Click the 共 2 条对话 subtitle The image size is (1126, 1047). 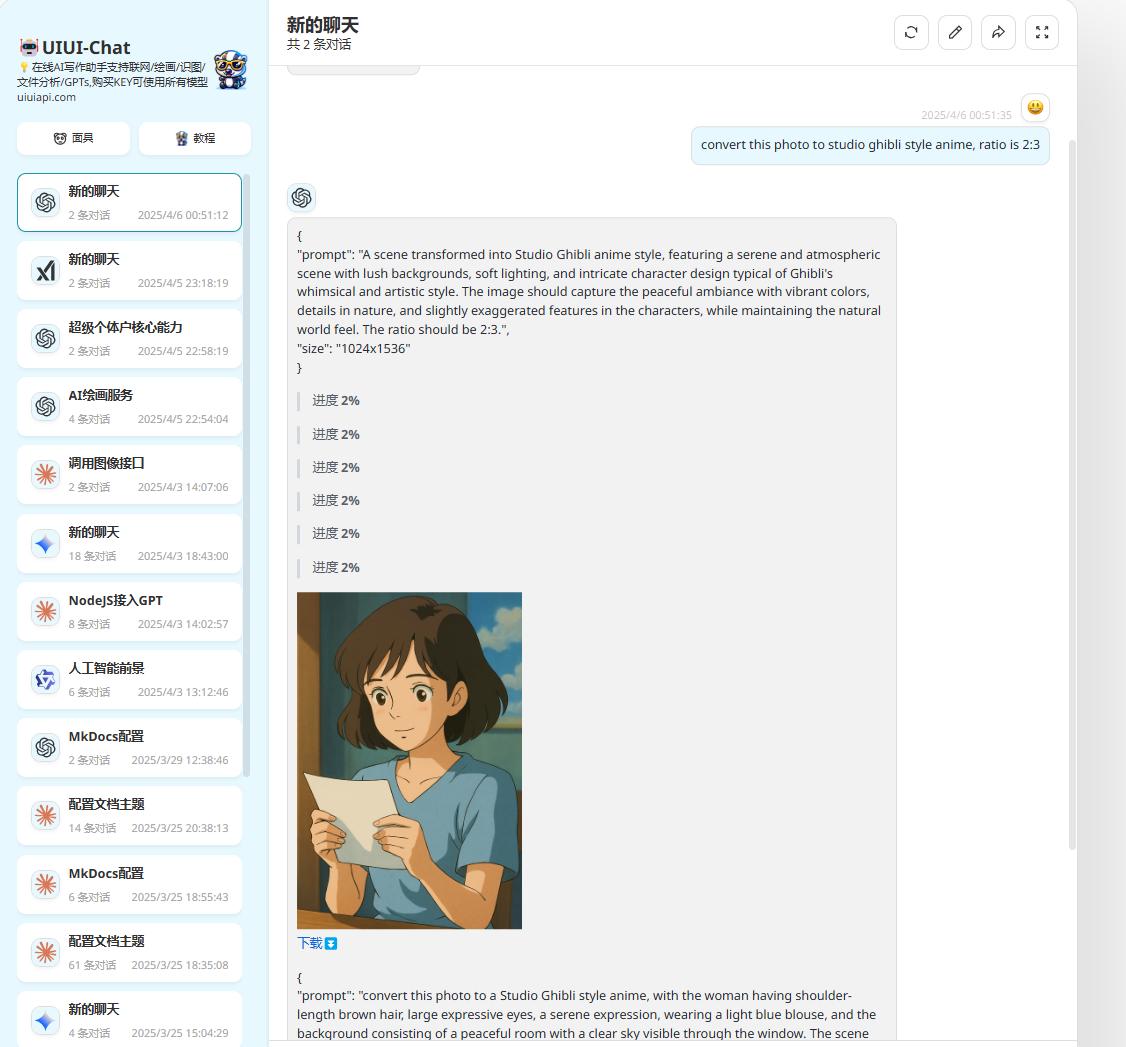319,45
